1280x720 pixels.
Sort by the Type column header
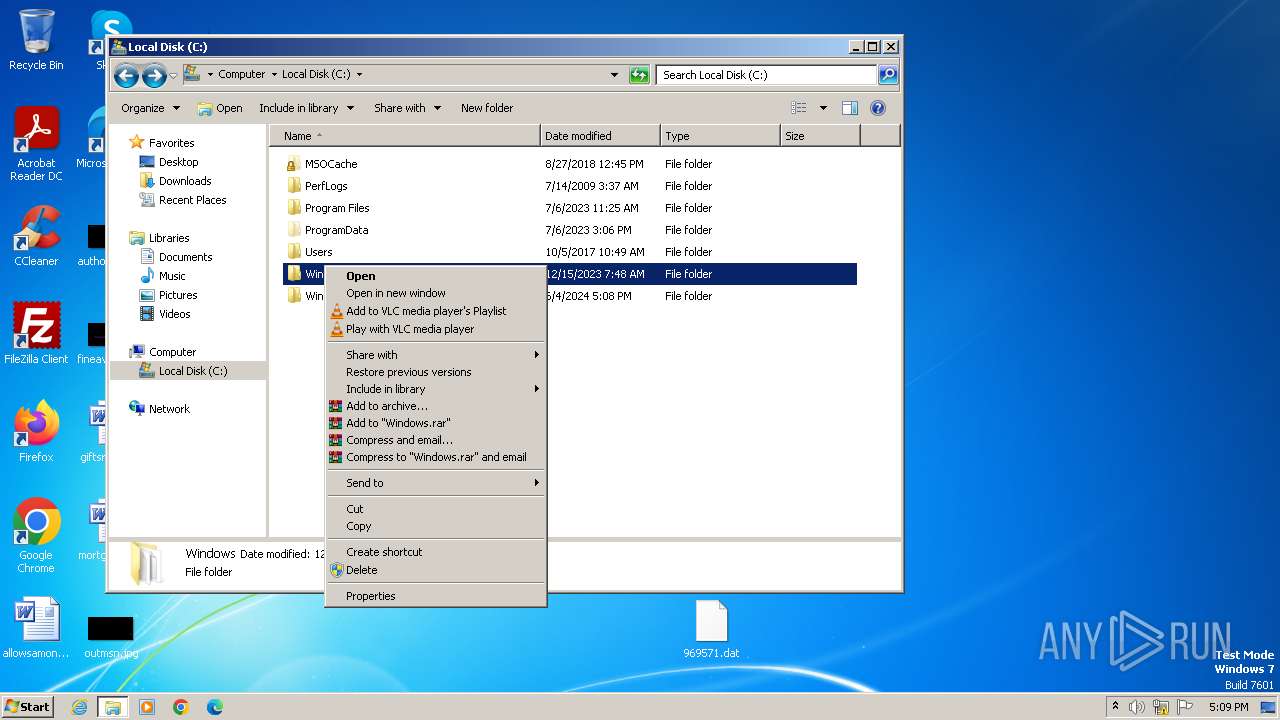(720, 136)
